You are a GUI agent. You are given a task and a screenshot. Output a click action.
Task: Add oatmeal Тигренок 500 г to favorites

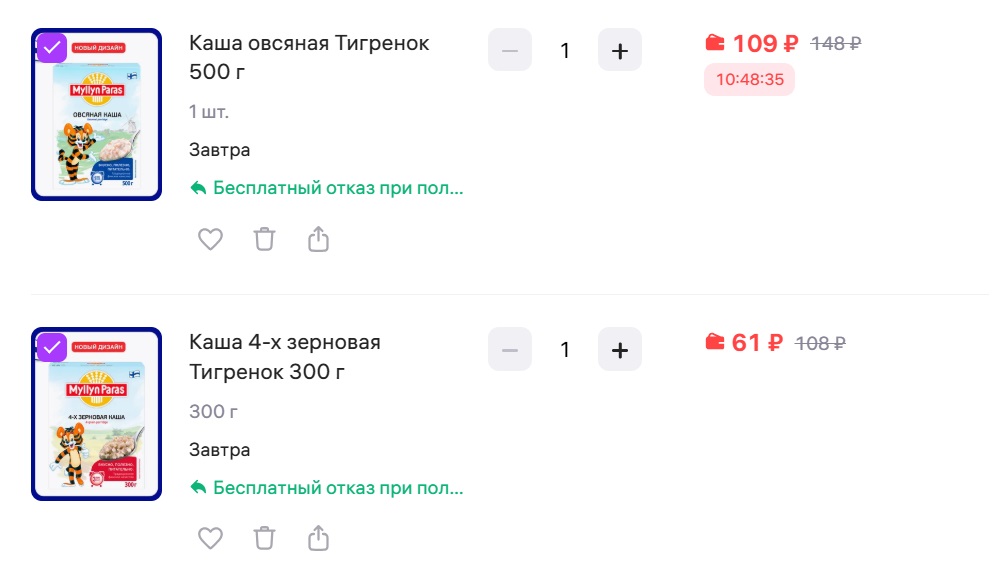pyautogui.click(x=210, y=239)
